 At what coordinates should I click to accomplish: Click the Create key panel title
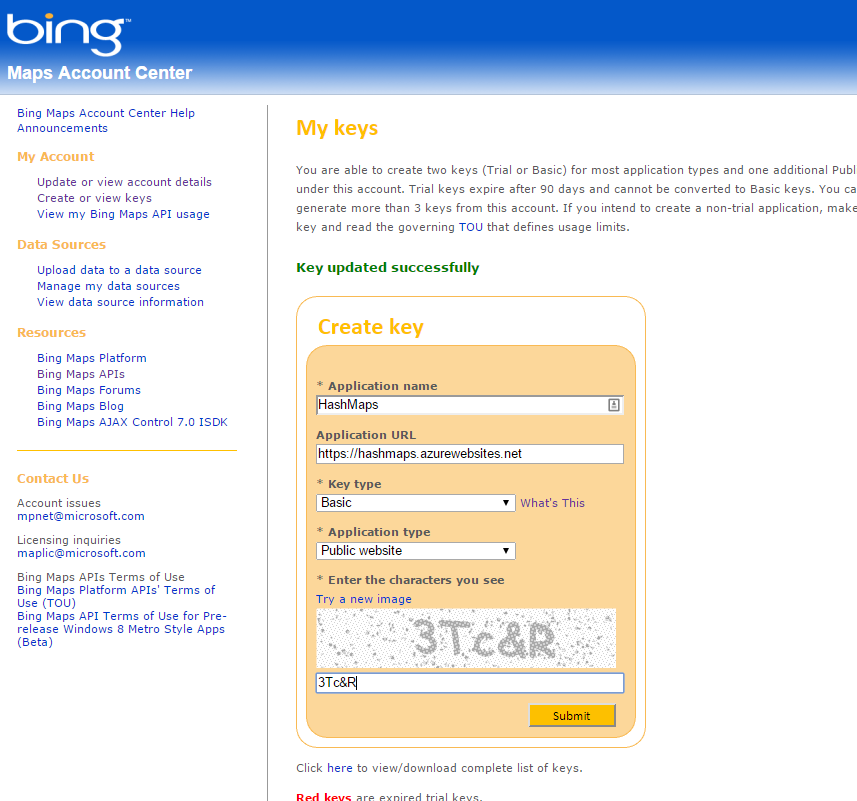pyautogui.click(x=371, y=327)
